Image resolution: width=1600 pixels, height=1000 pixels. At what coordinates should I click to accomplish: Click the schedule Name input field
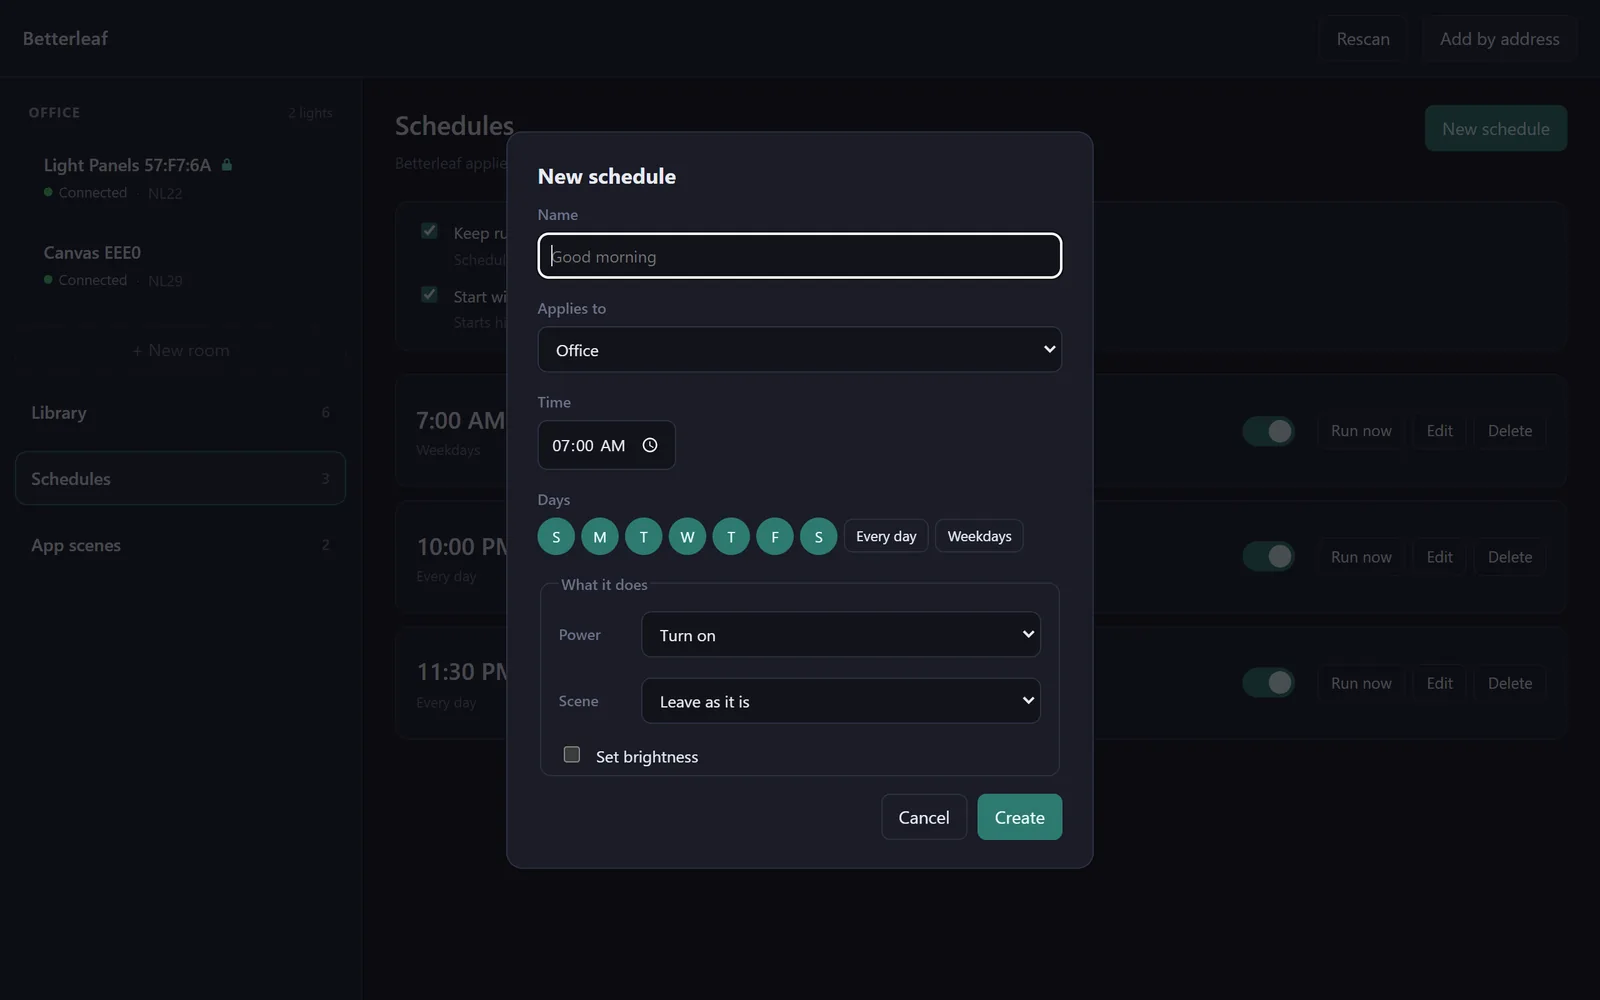[x=799, y=256]
